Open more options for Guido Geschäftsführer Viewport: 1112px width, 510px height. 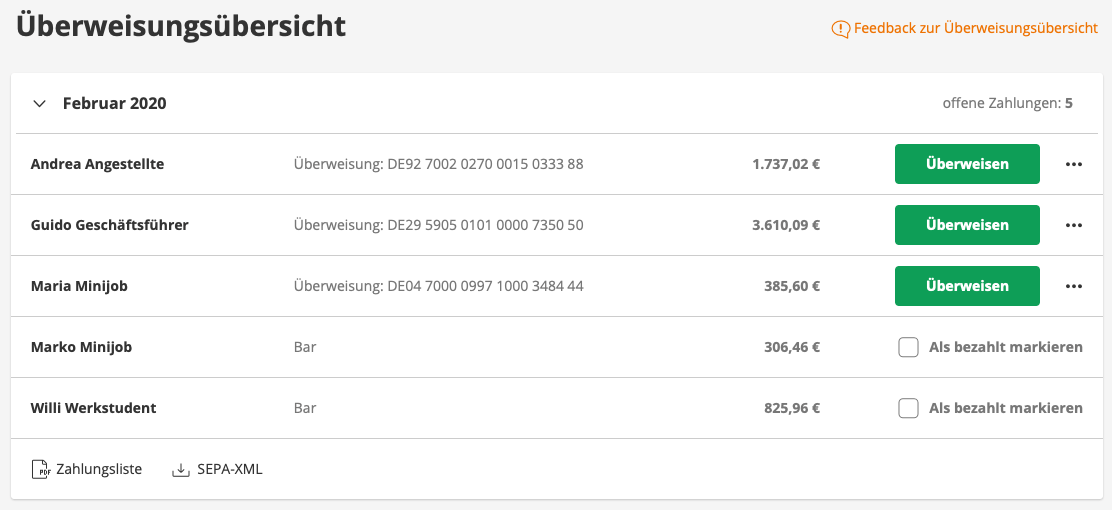1074,226
